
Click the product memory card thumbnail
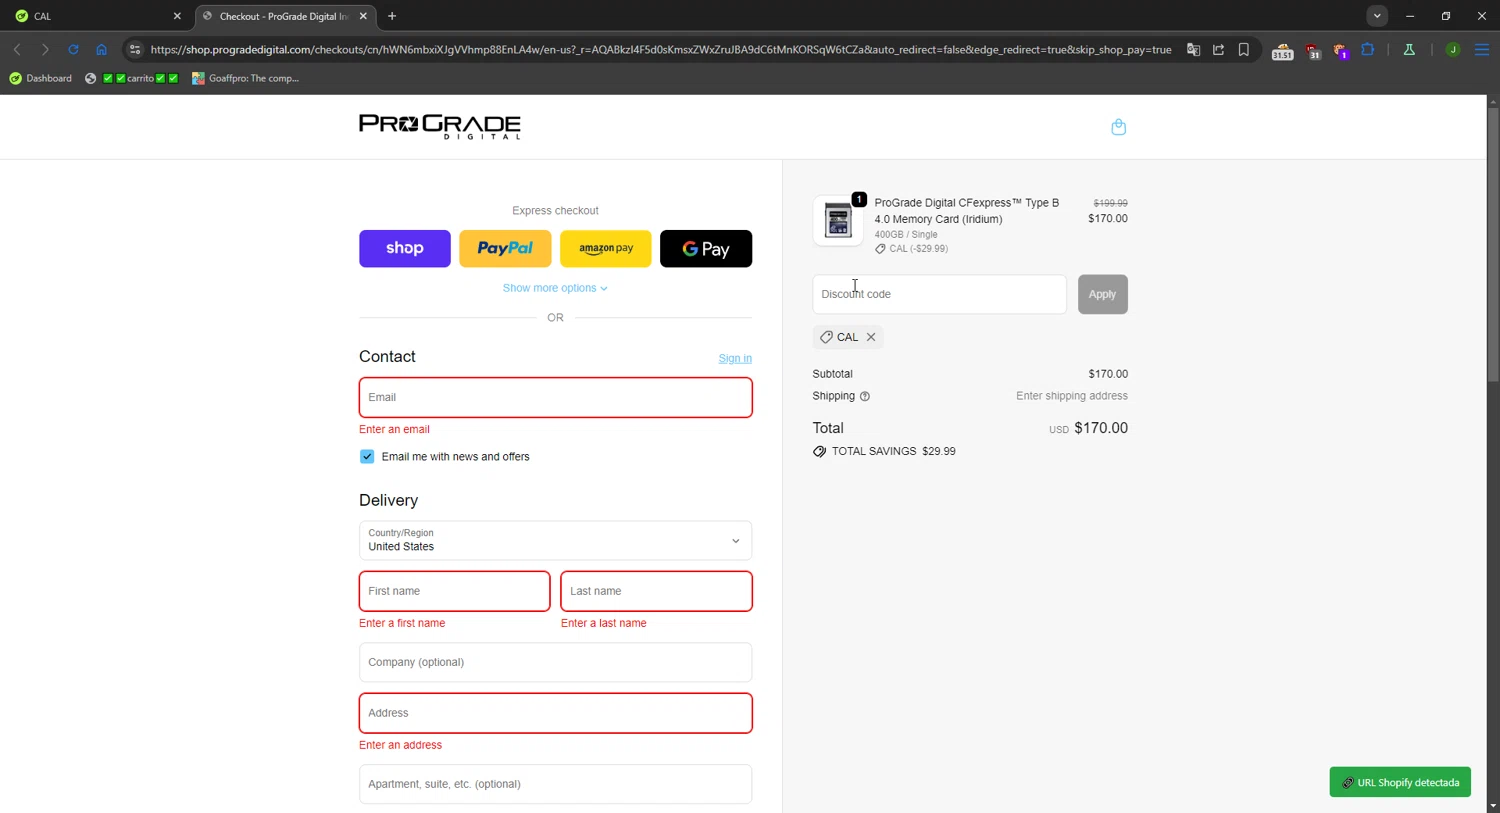pyautogui.click(x=838, y=221)
